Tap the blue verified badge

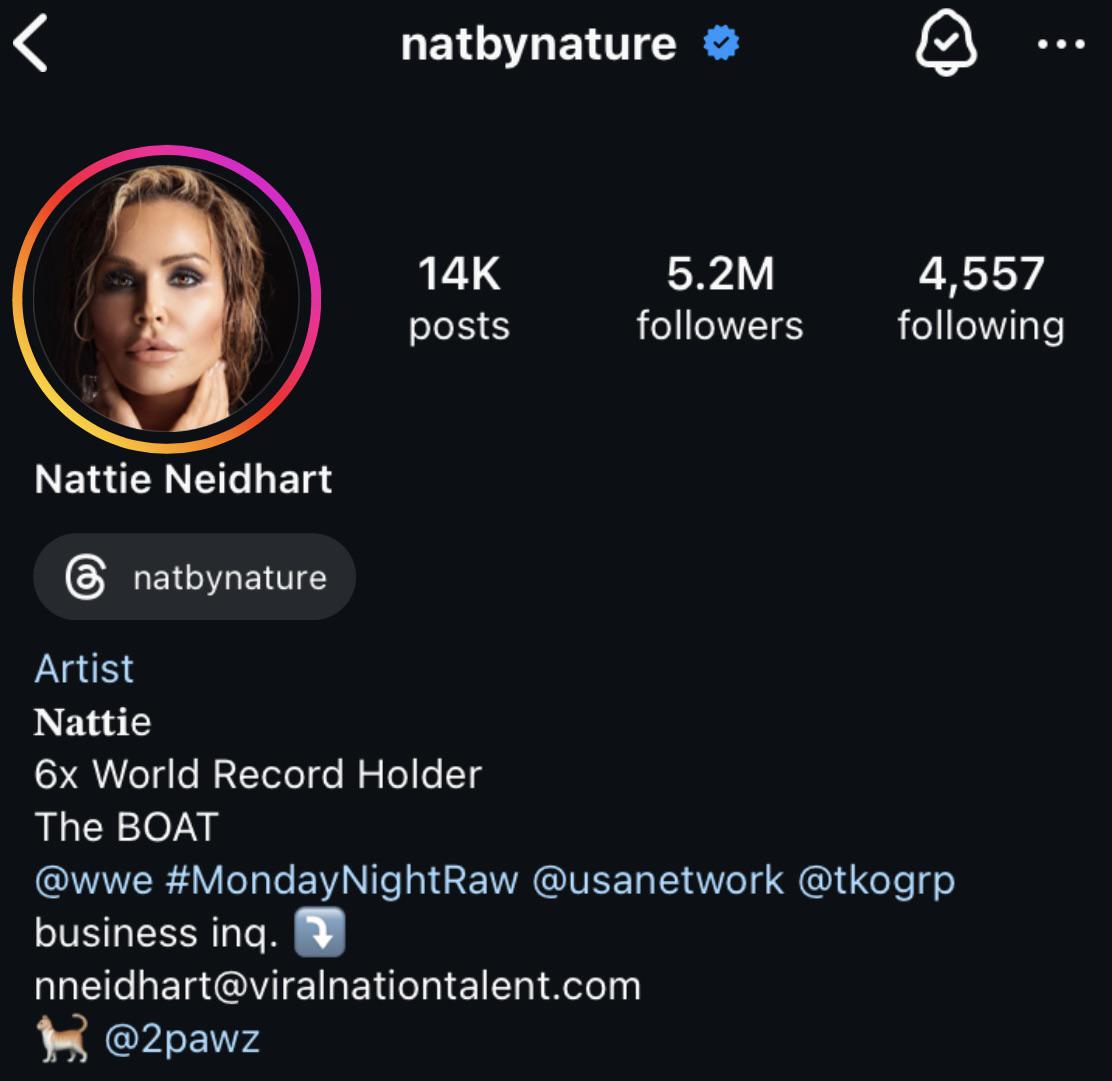[721, 45]
